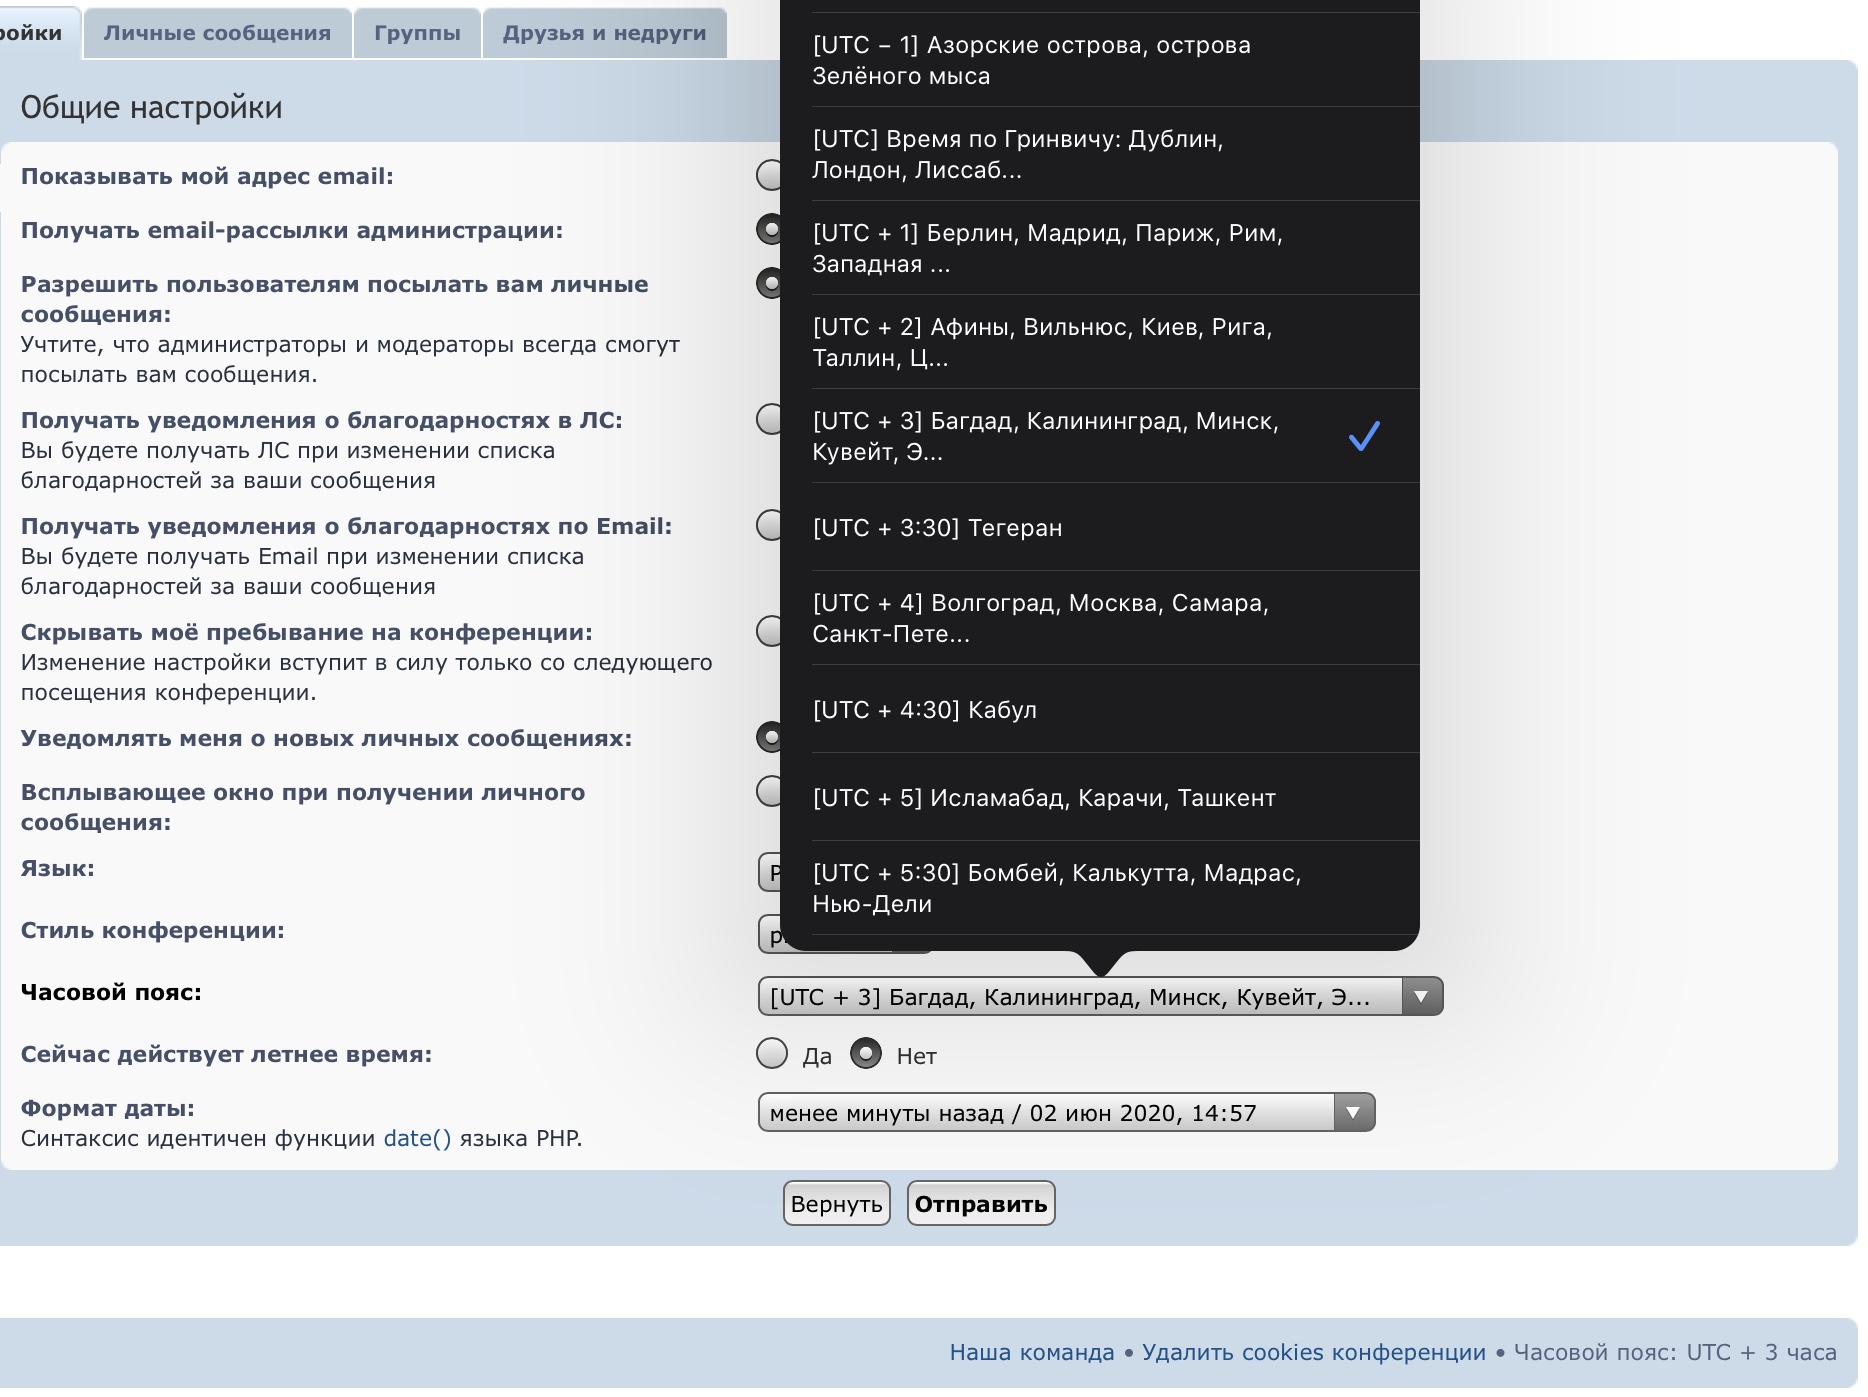Click the Удалить cookies конференции link

[x=1313, y=1353]
